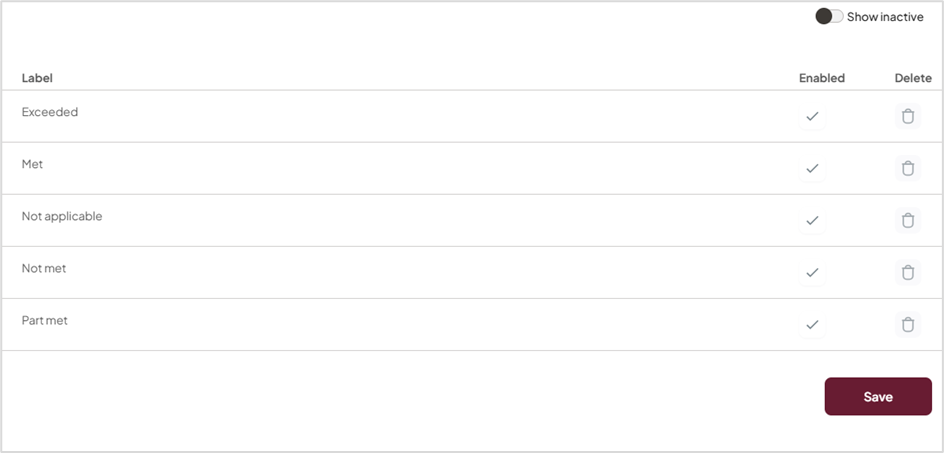Remove the Not applicable label
The height and width of the screenshot is (453, 944).
point(908,220)
